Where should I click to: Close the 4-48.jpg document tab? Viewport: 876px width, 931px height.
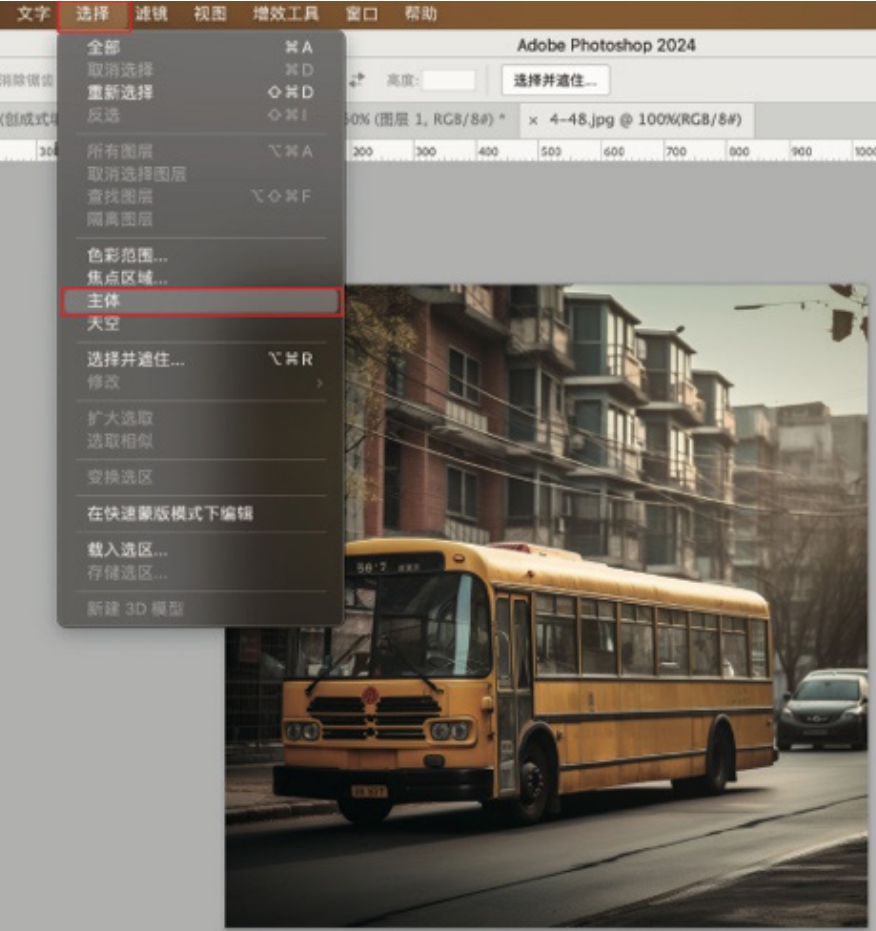tap(533, 120)
